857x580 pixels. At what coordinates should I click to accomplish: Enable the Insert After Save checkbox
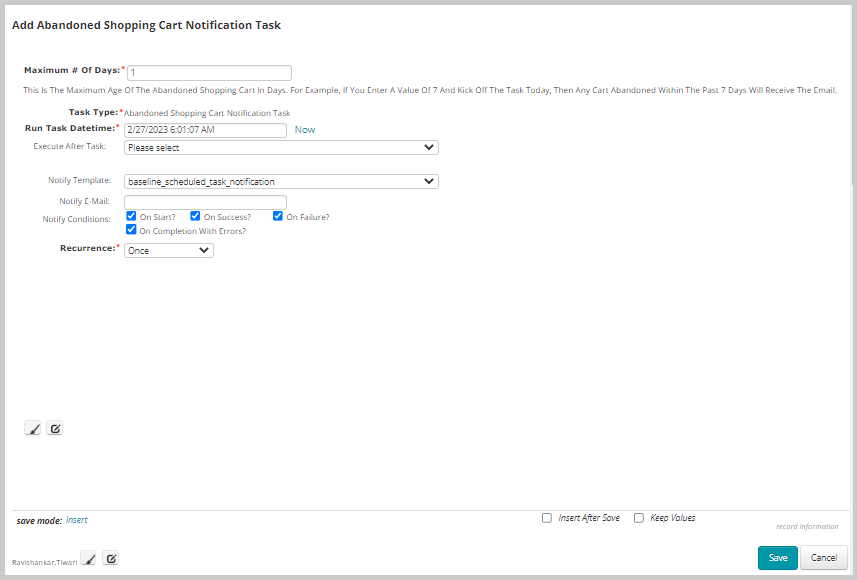(x=547, y=517)
